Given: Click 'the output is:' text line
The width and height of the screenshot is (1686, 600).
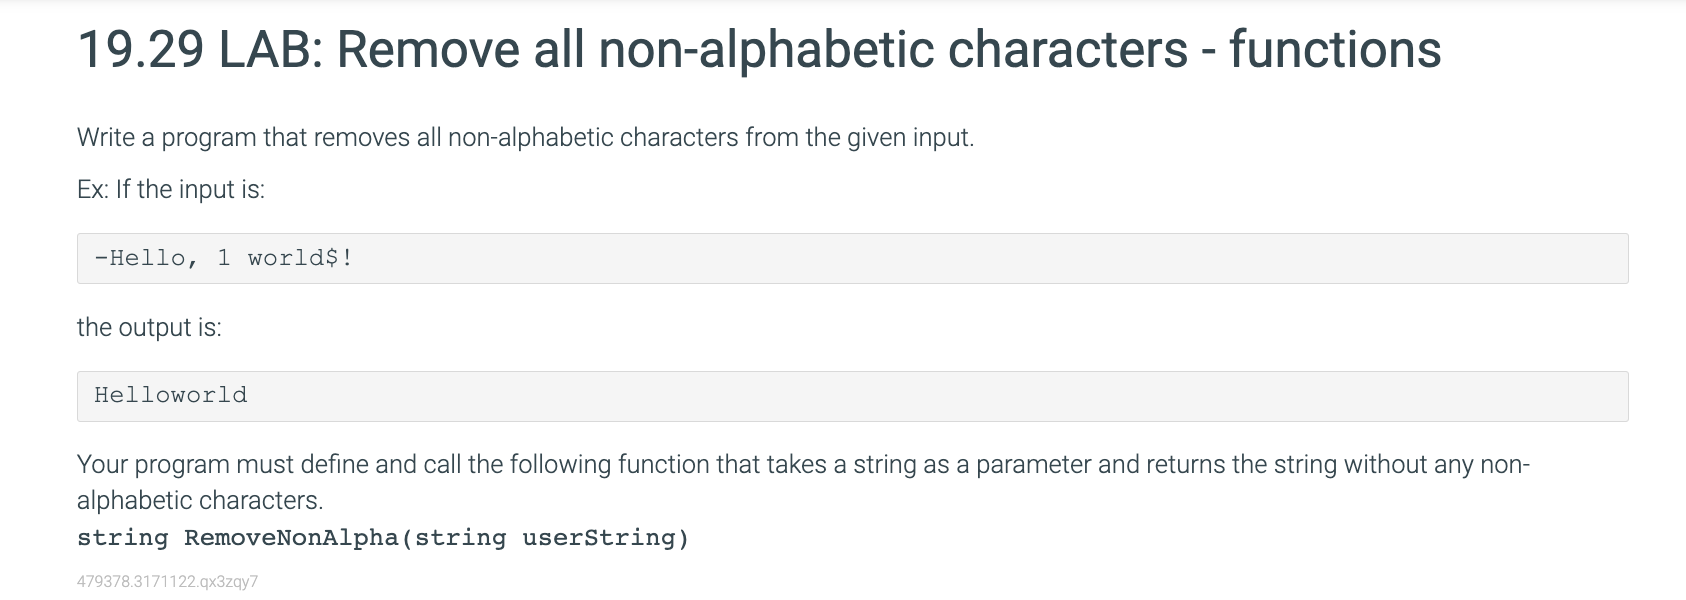Looking at the screenshot, I should point(149,327).
